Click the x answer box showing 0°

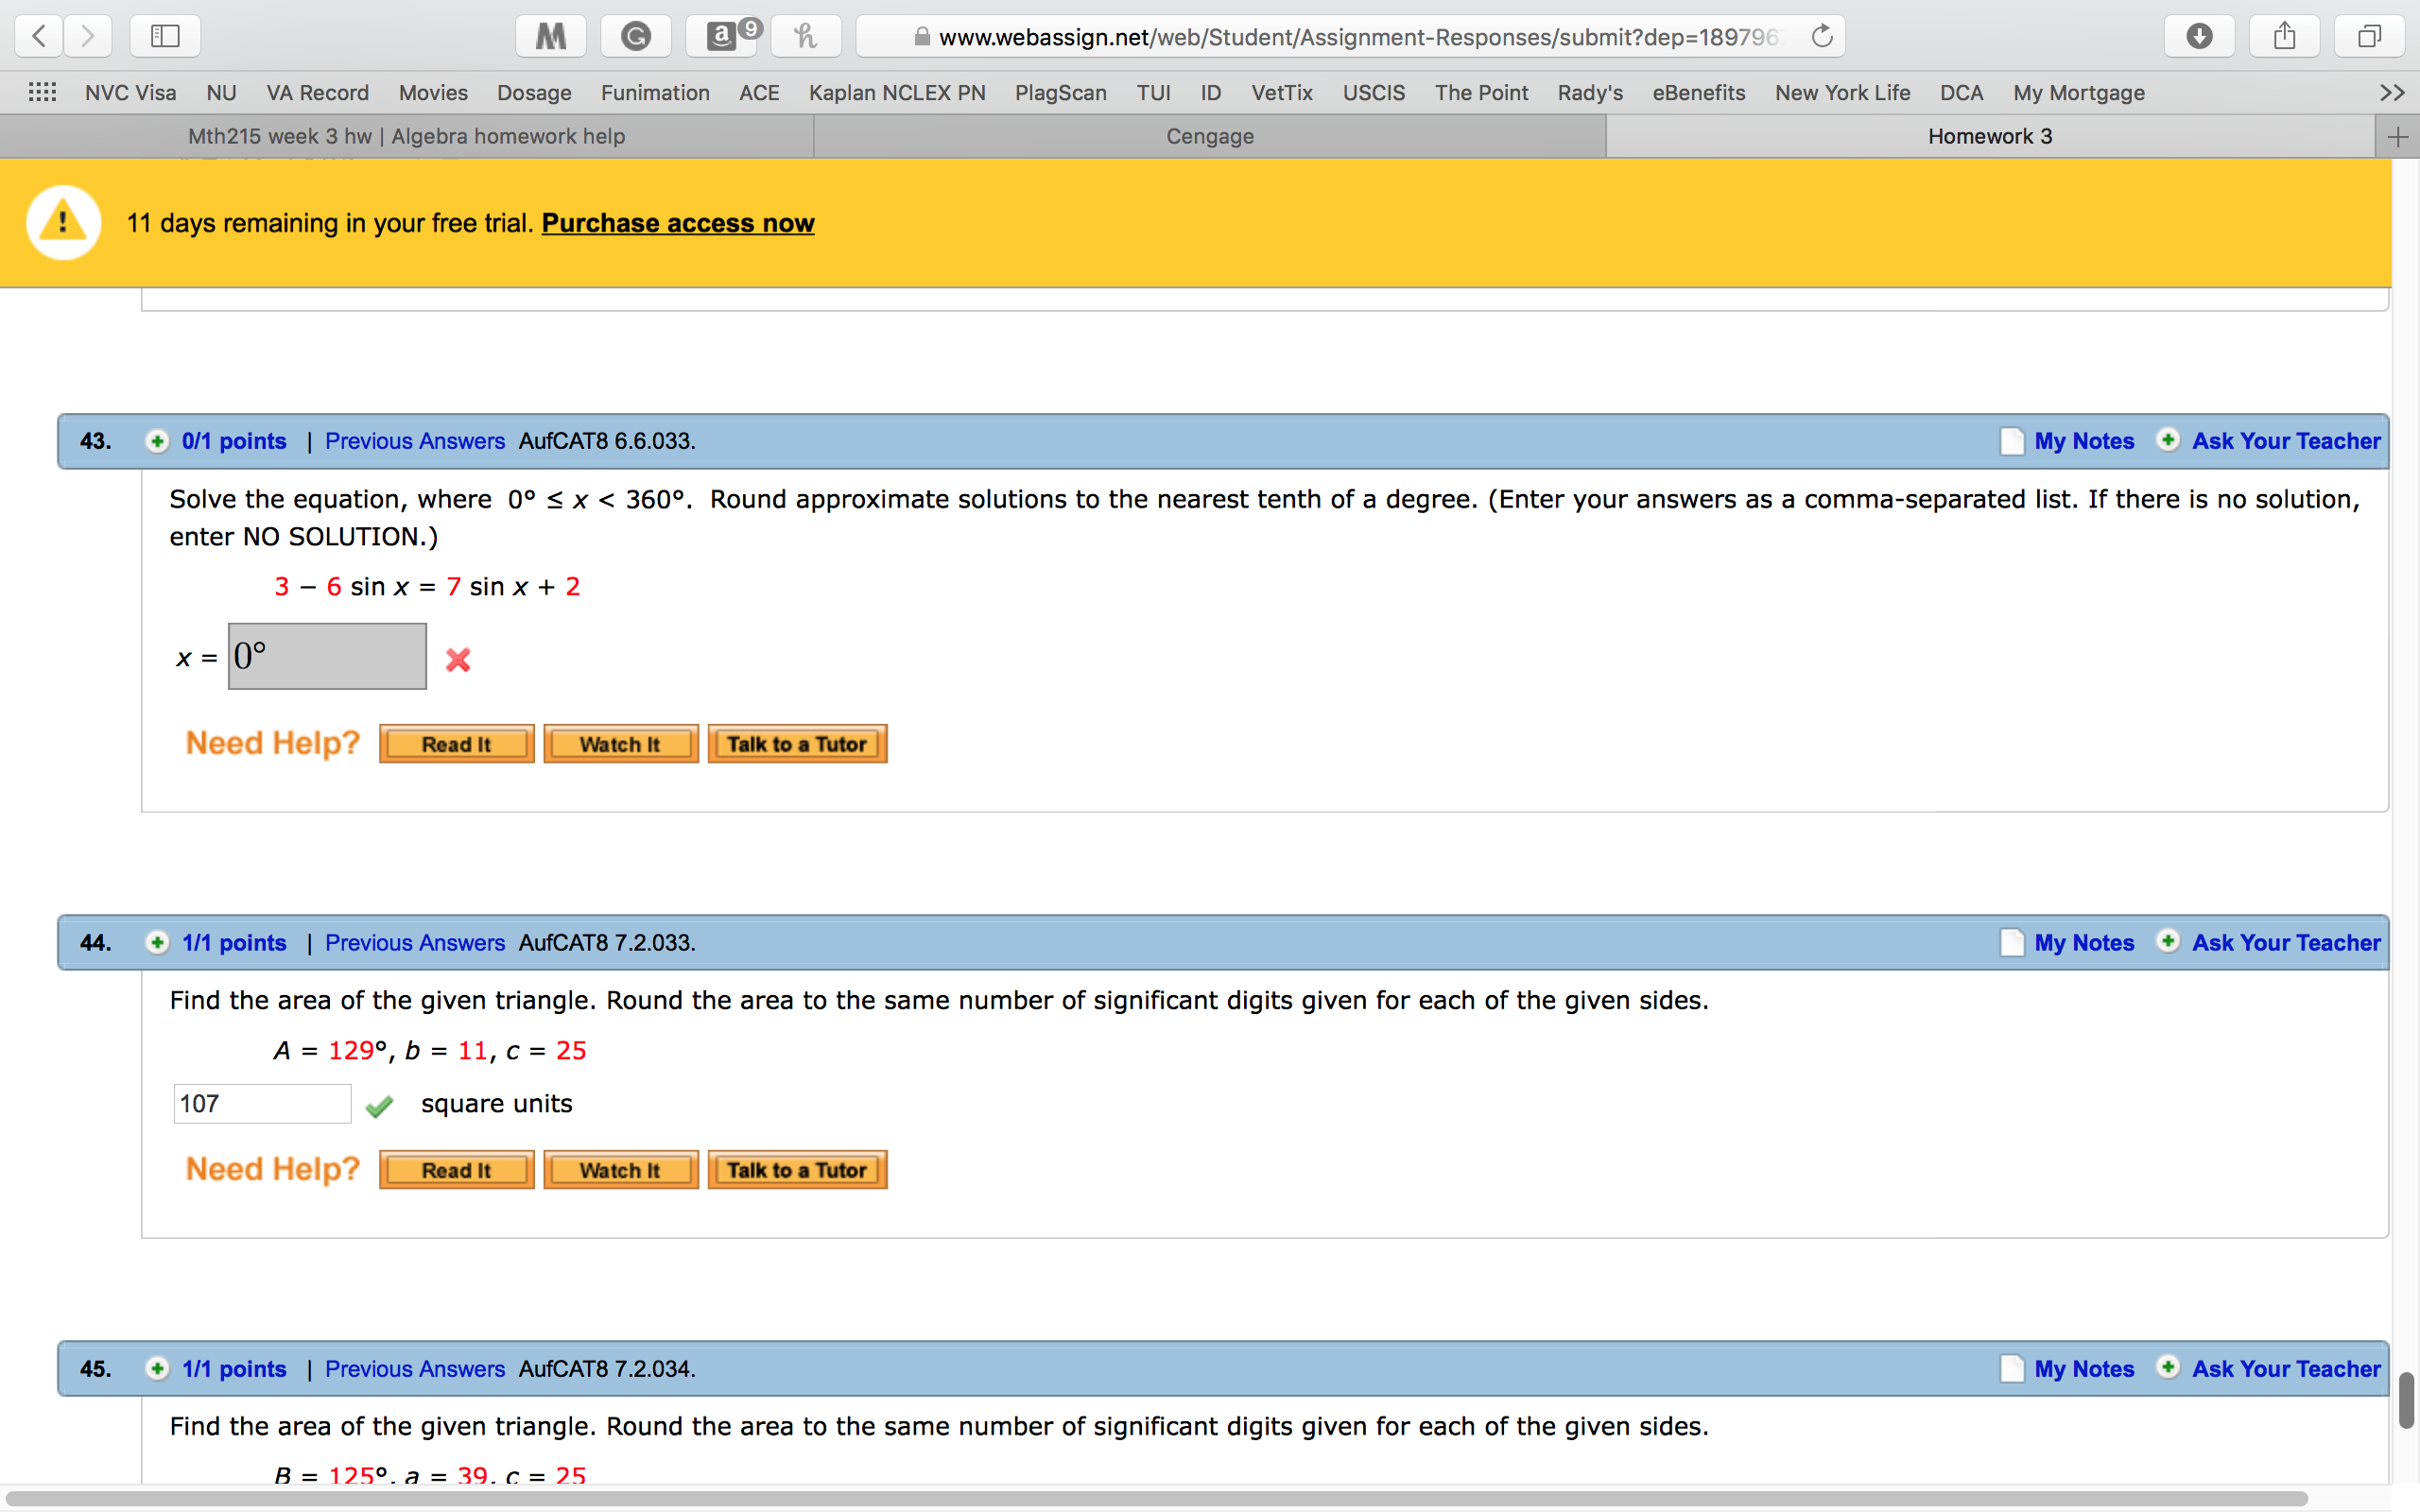point(327,656)
